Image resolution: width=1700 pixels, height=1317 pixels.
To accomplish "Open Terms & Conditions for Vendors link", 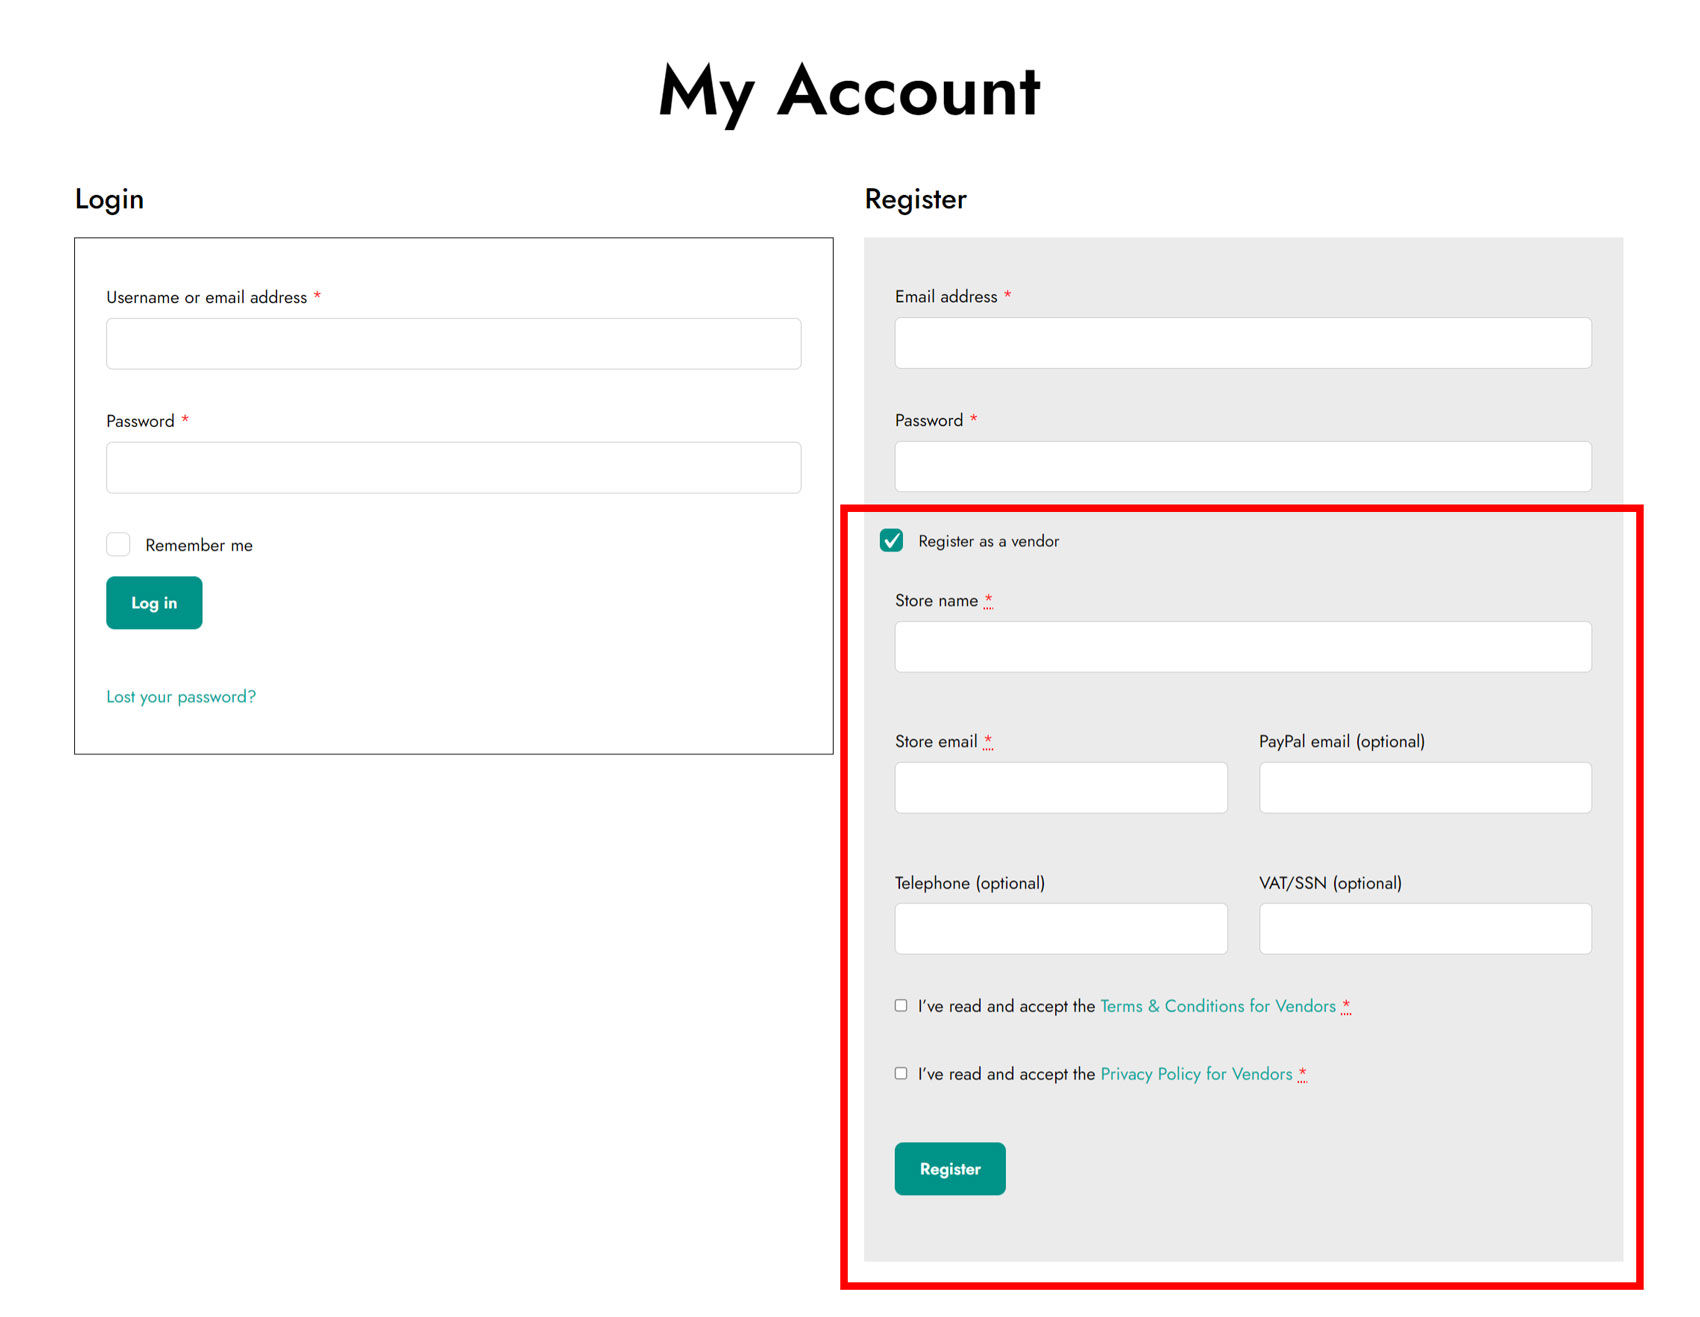I will (x=1218, y=1007).
